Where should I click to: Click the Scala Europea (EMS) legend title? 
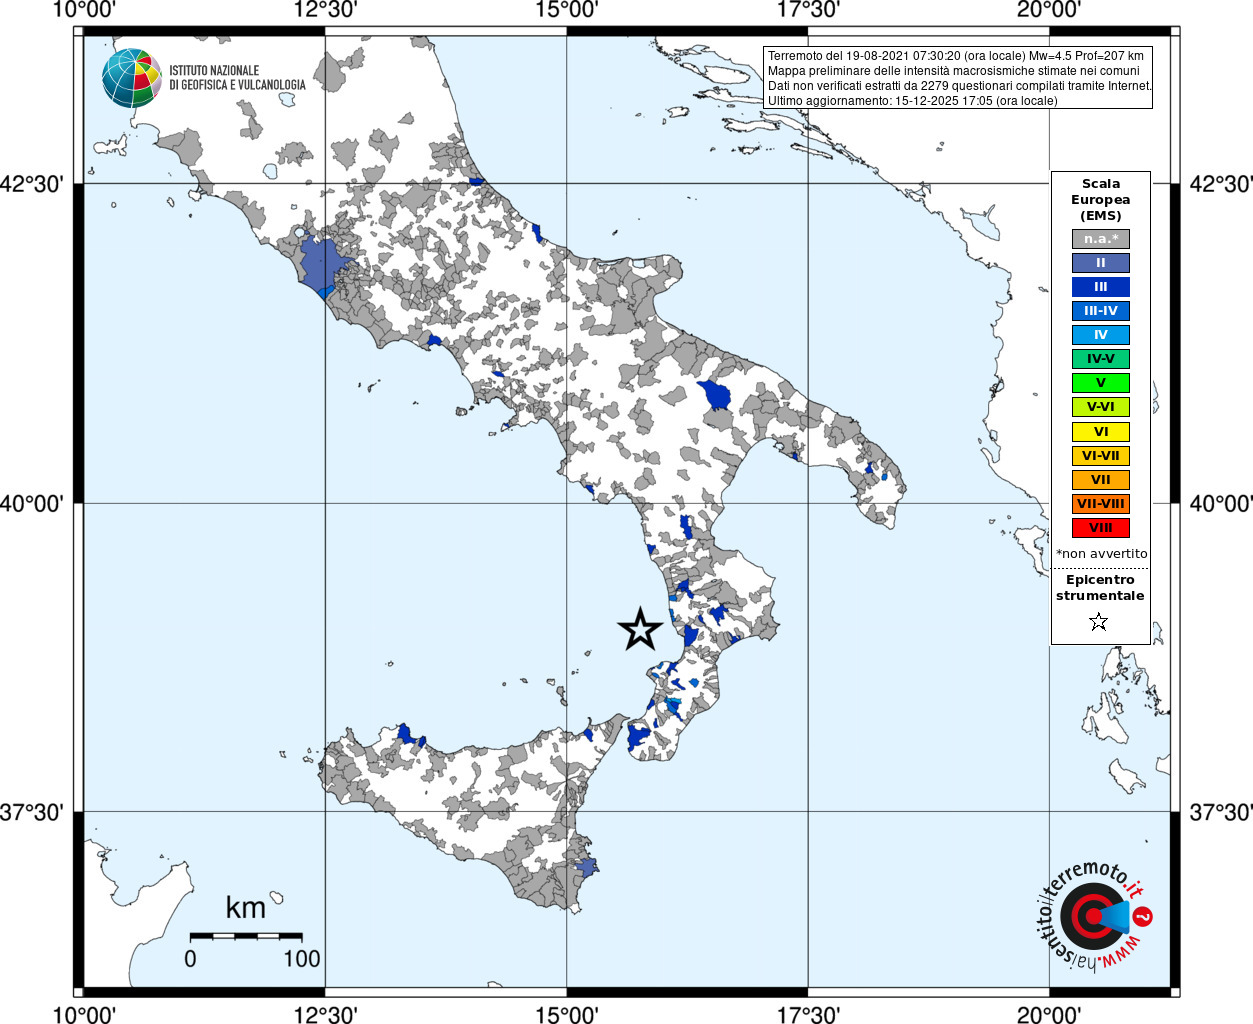tap(1101, 200)
